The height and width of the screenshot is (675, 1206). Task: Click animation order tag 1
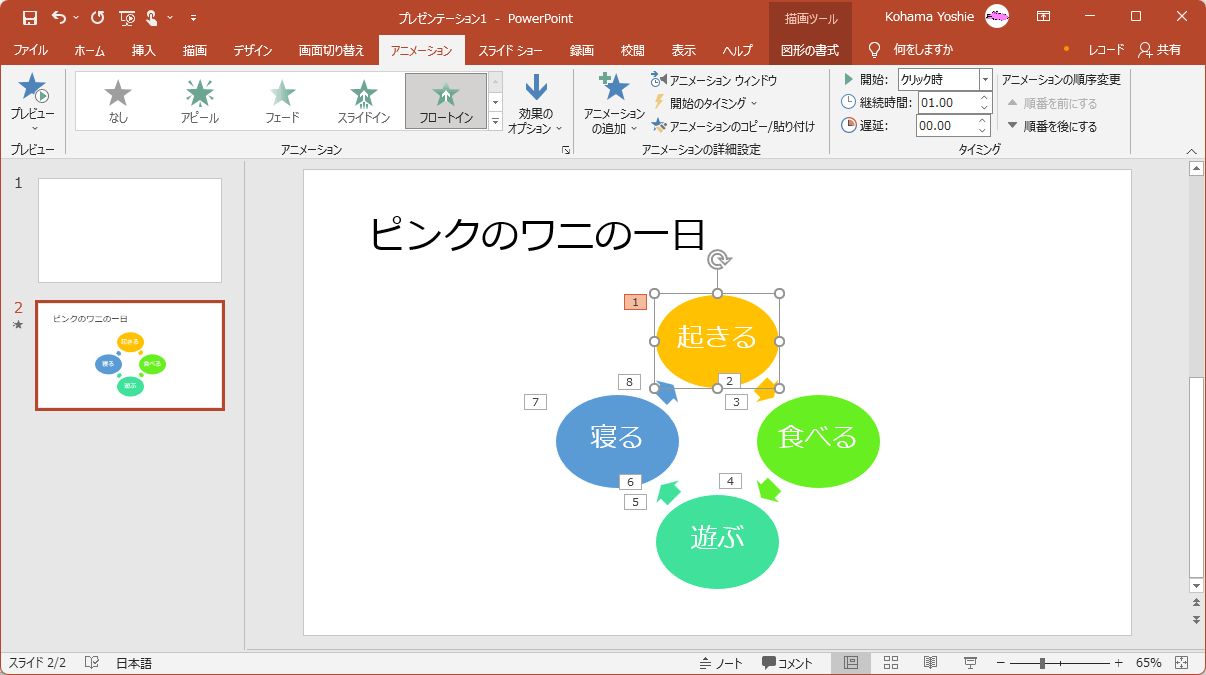635,302
